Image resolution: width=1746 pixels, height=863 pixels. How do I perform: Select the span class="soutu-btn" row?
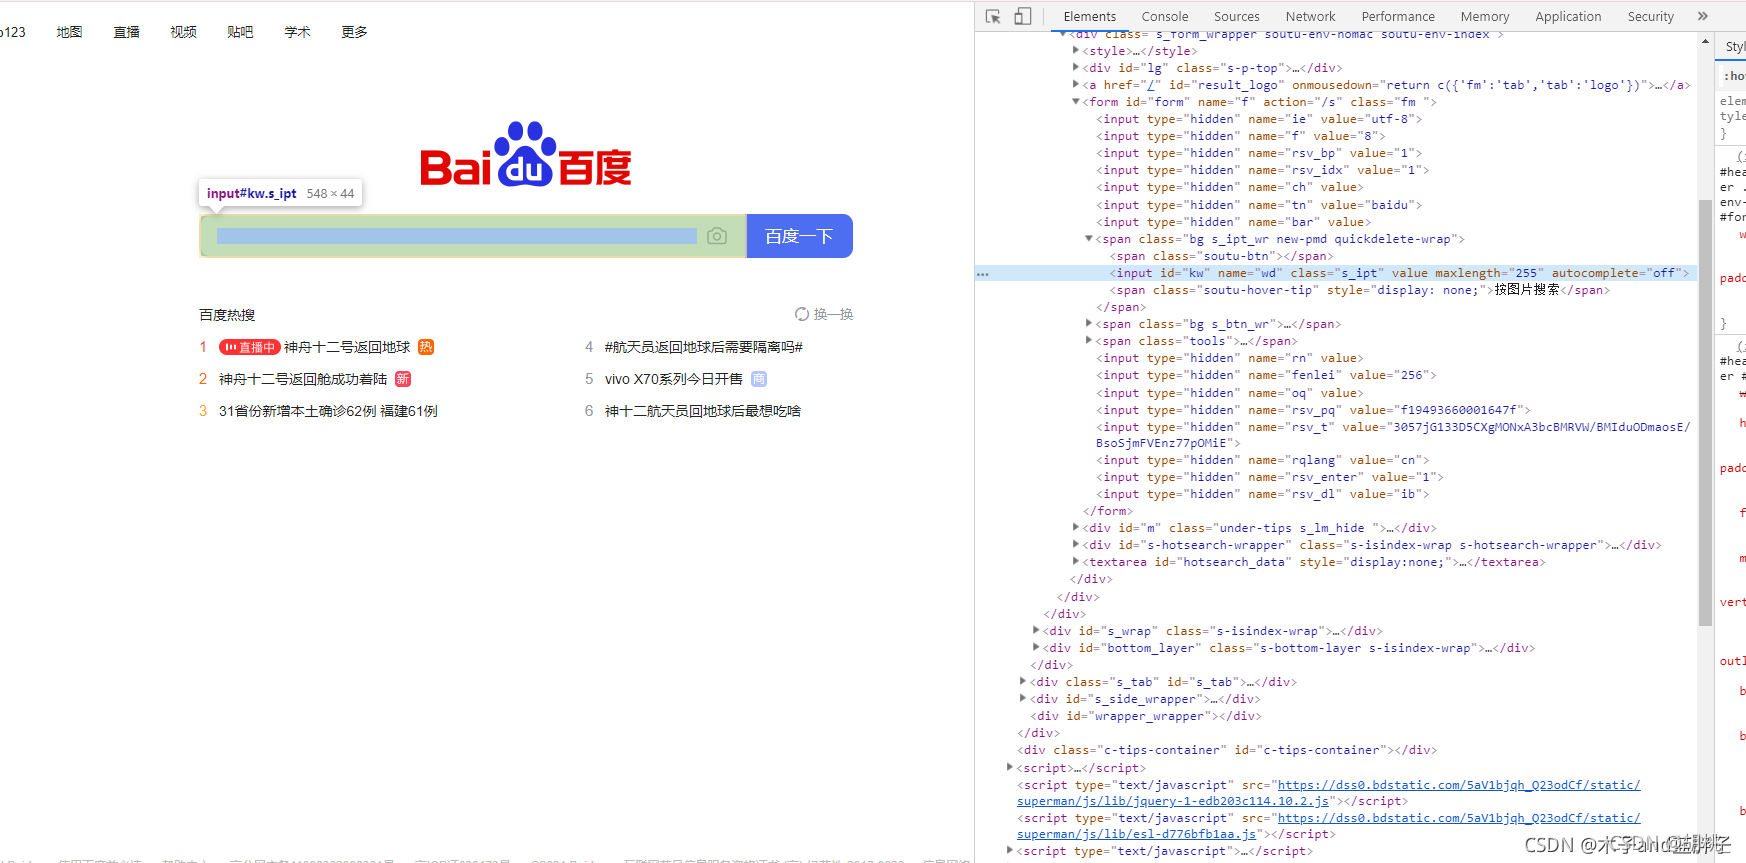pos(1221,256)
